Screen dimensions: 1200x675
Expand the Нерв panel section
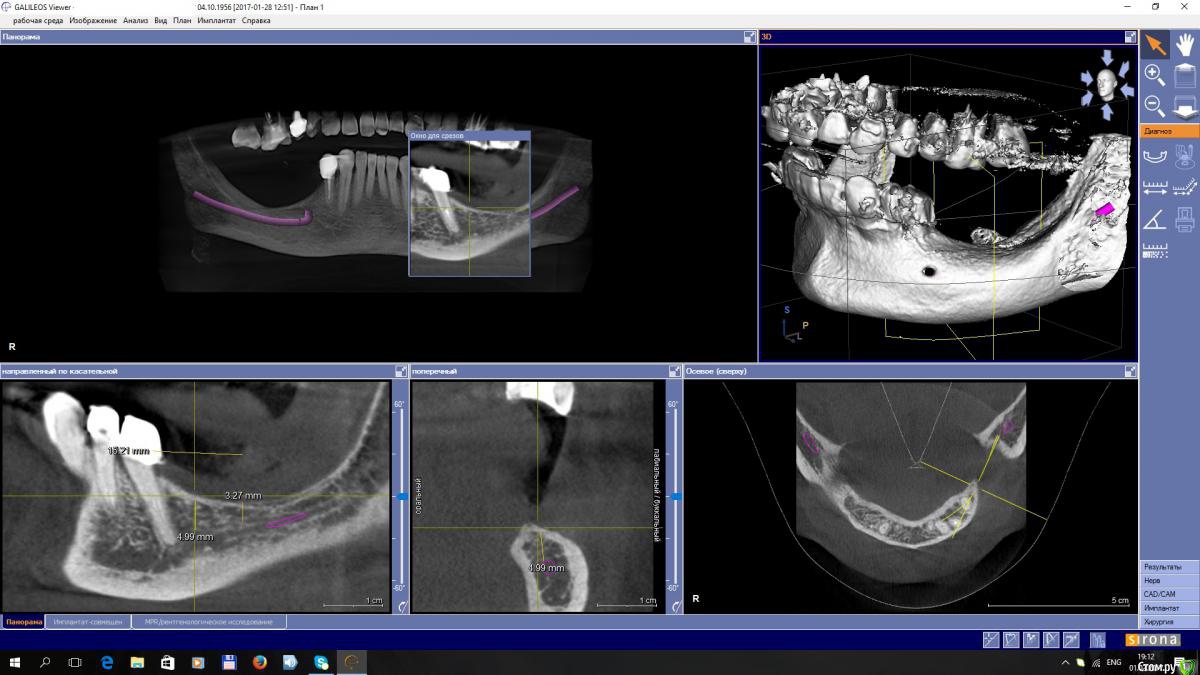tap(1169, 580)
